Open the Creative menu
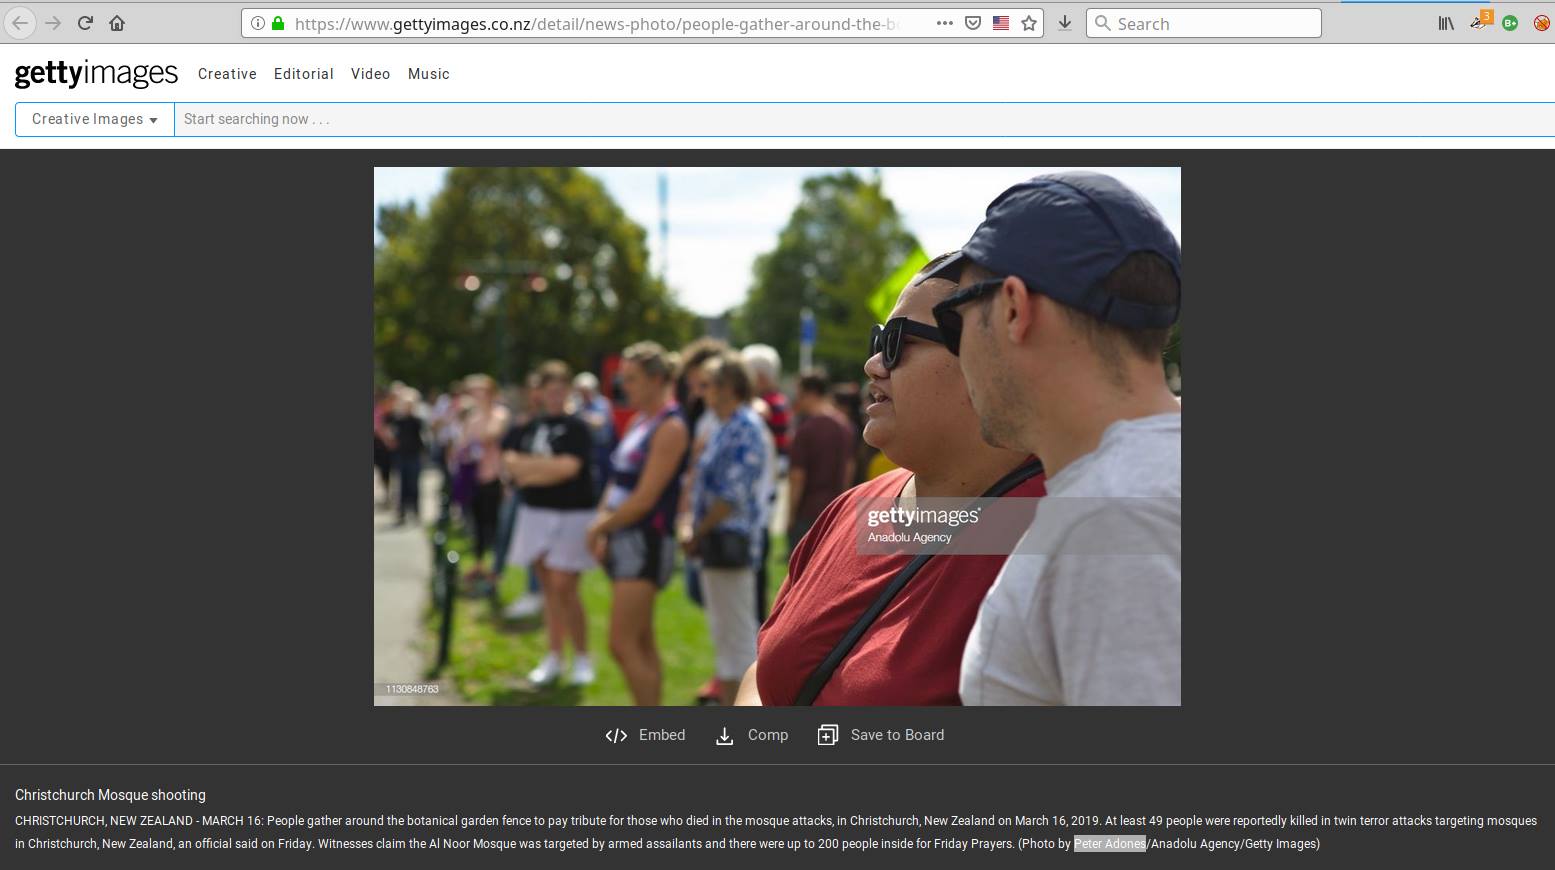 (x=227, y=74)
